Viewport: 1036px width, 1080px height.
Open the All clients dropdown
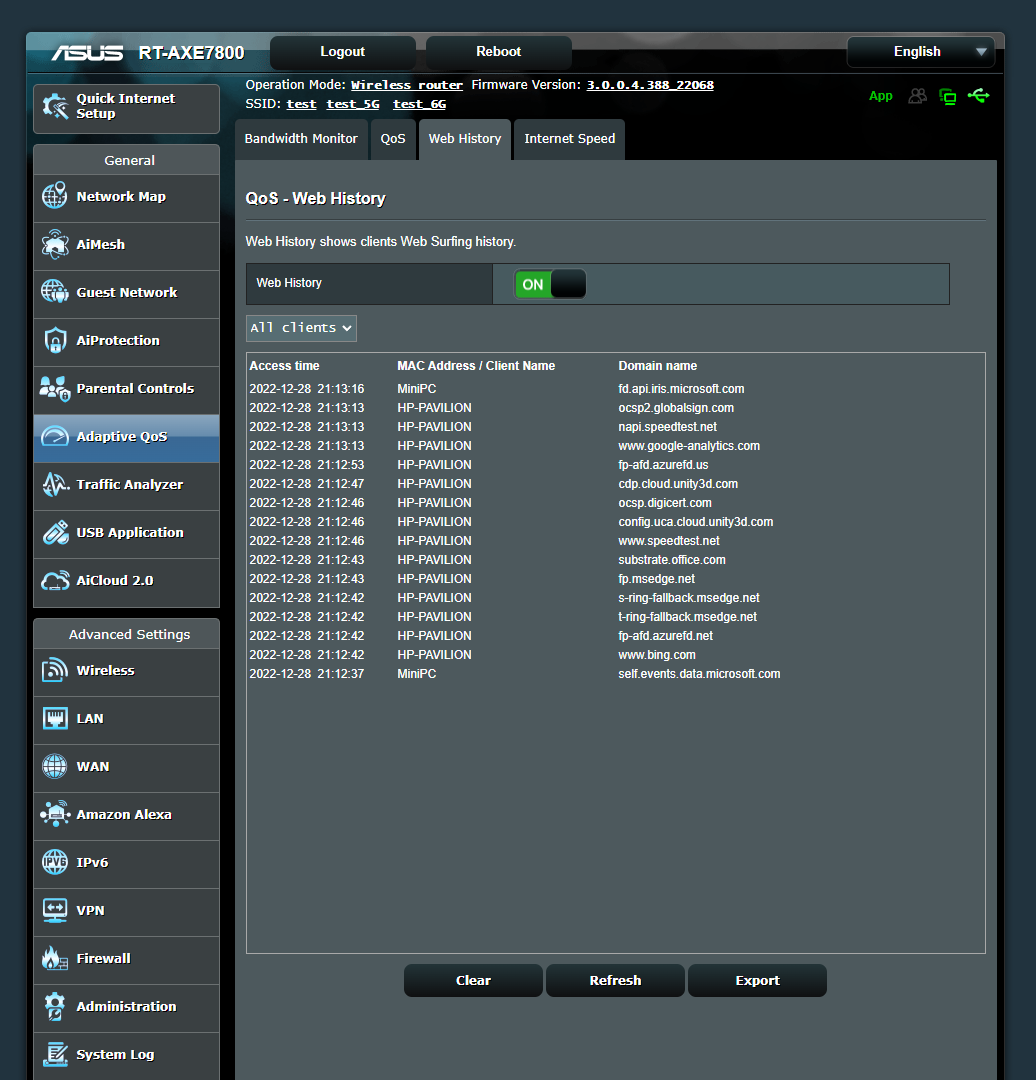click(302, 328)
